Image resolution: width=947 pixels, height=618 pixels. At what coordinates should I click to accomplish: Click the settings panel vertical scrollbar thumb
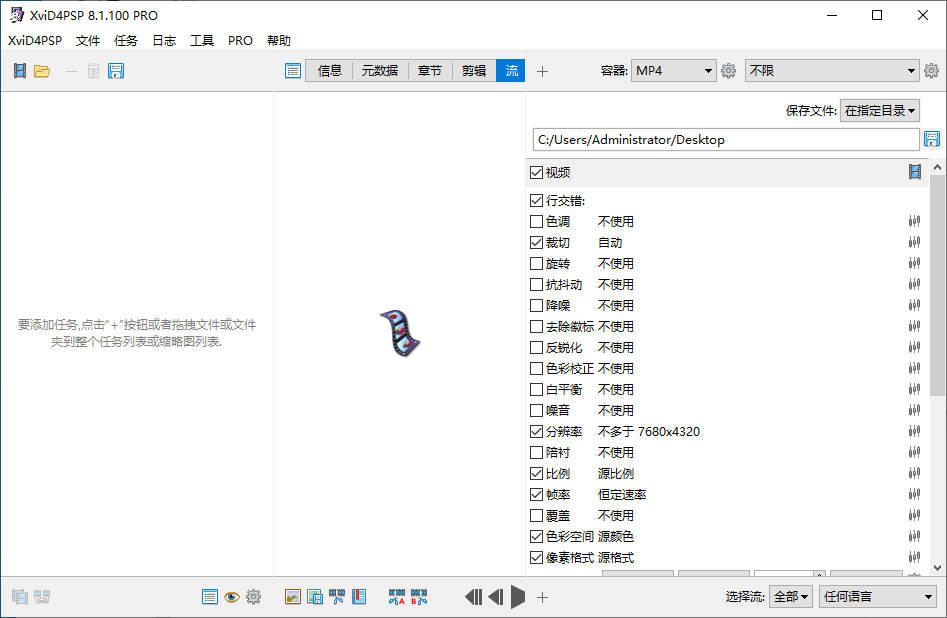tap(937, 285)
